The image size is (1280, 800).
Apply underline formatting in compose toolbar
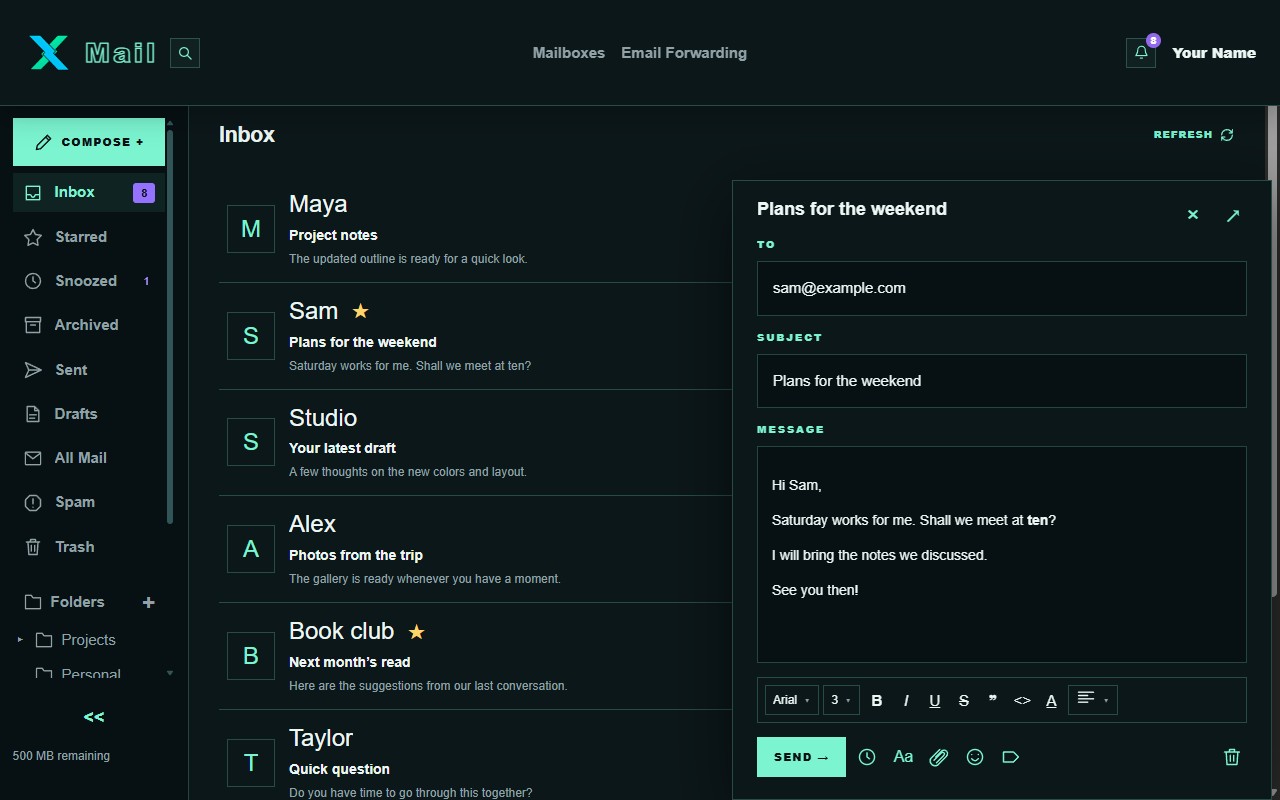coord(935,700)
